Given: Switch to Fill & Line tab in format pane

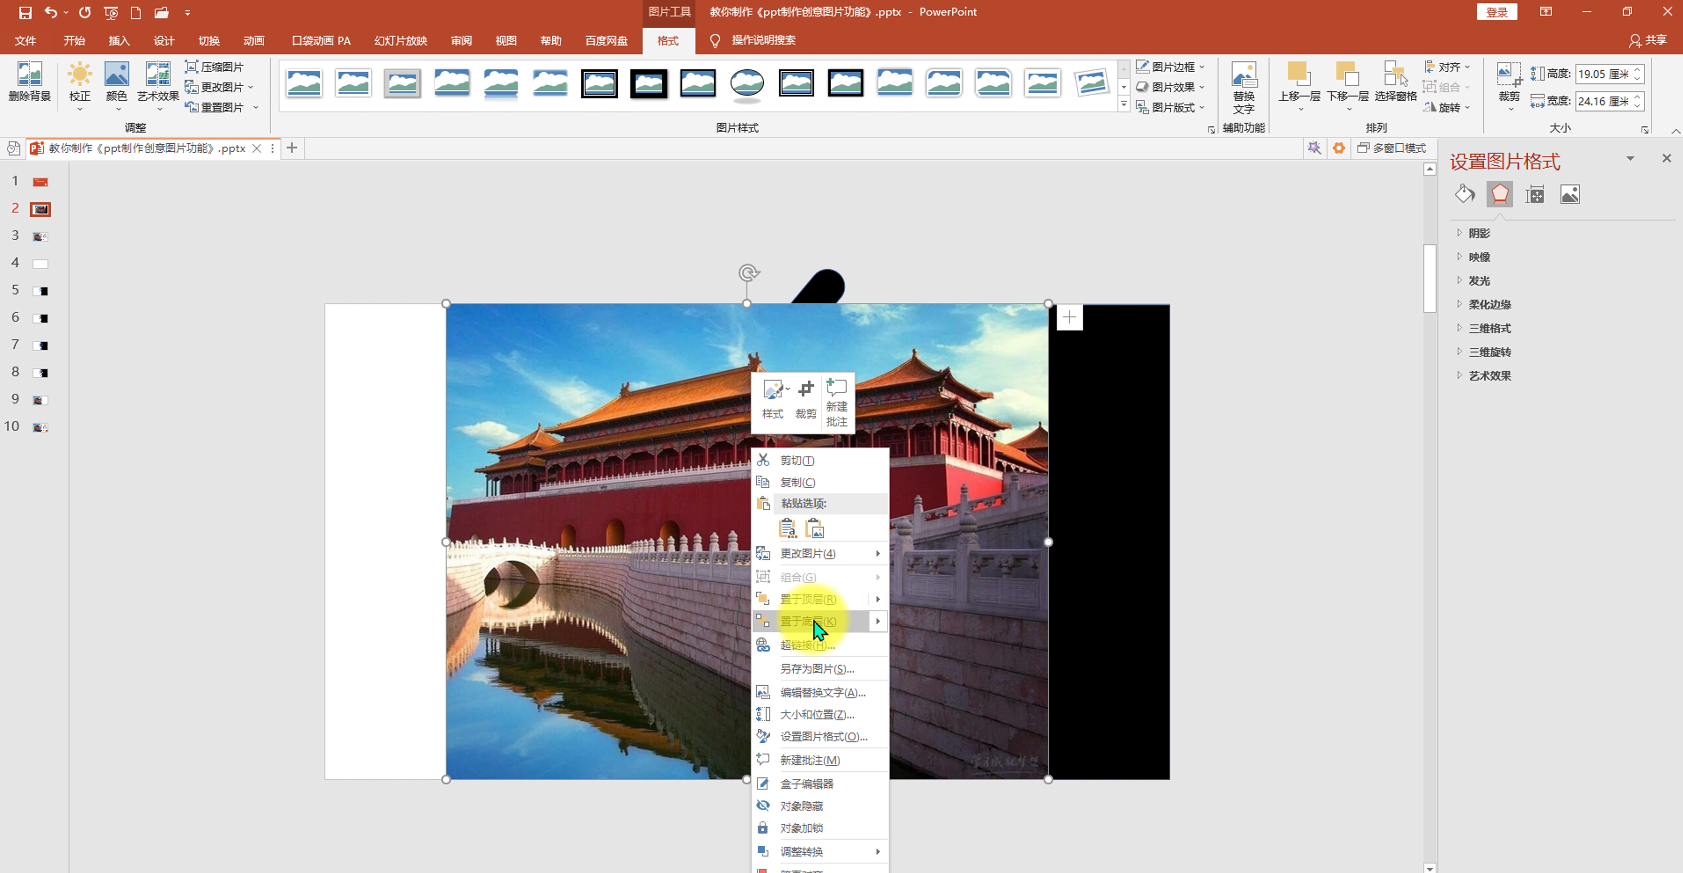Looking at the screenshot, I should click(1465, 194).
